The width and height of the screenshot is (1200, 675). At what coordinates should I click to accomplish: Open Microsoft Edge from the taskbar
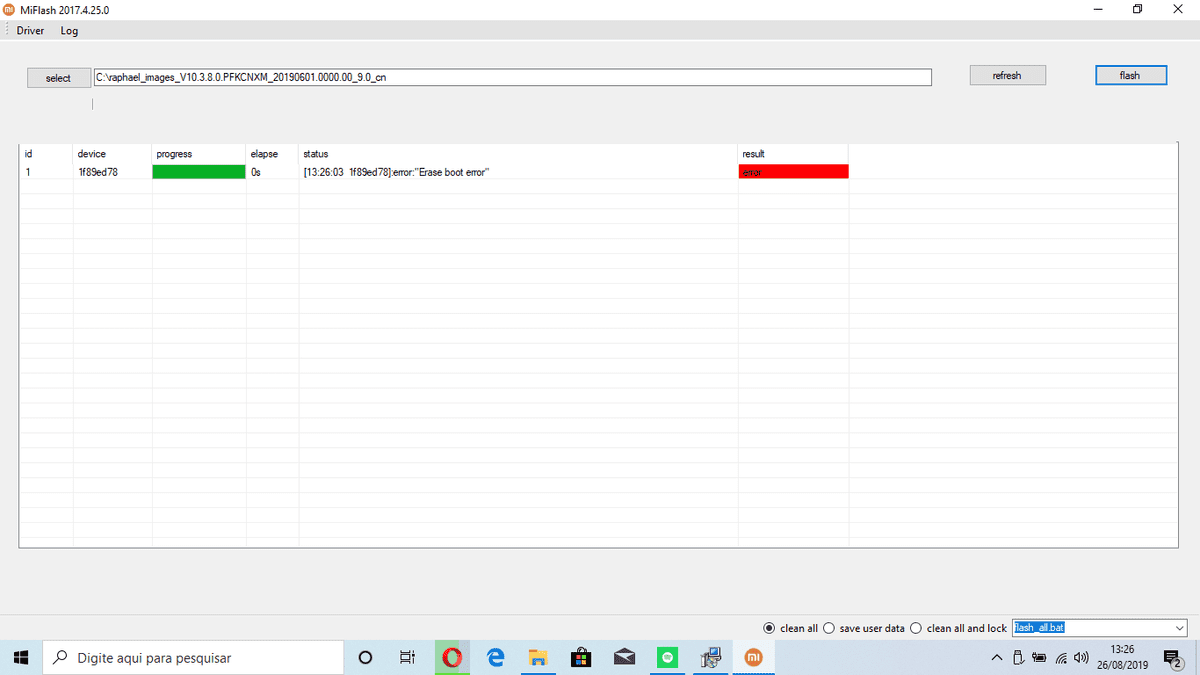point(495,657)
